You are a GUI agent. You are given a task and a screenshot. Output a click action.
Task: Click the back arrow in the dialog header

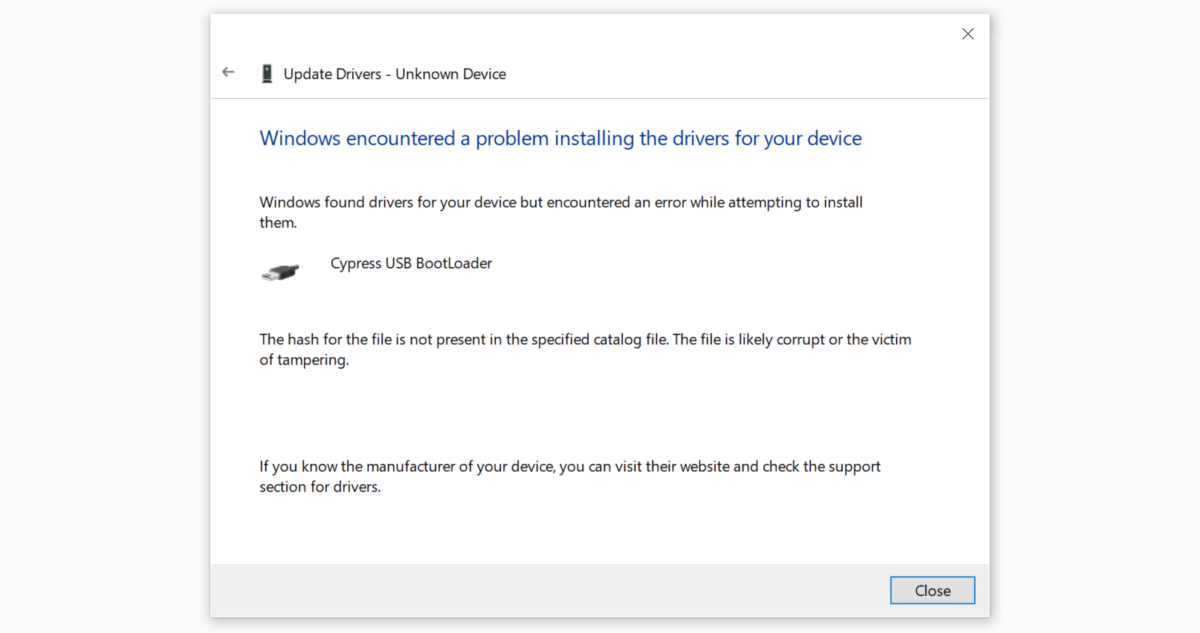click(x=228, y=73)
